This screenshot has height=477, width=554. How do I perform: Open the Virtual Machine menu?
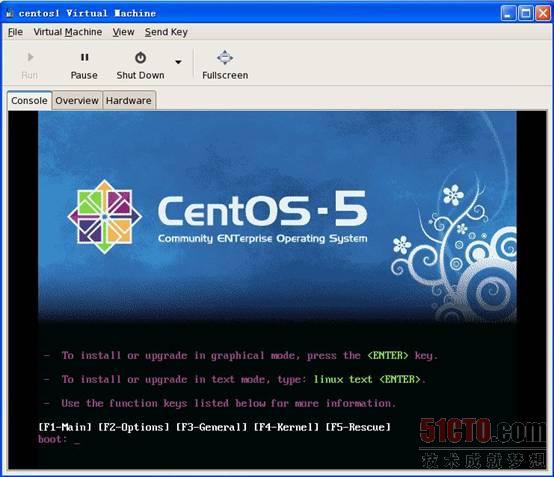pyautogui.click(x=67, y=32)
